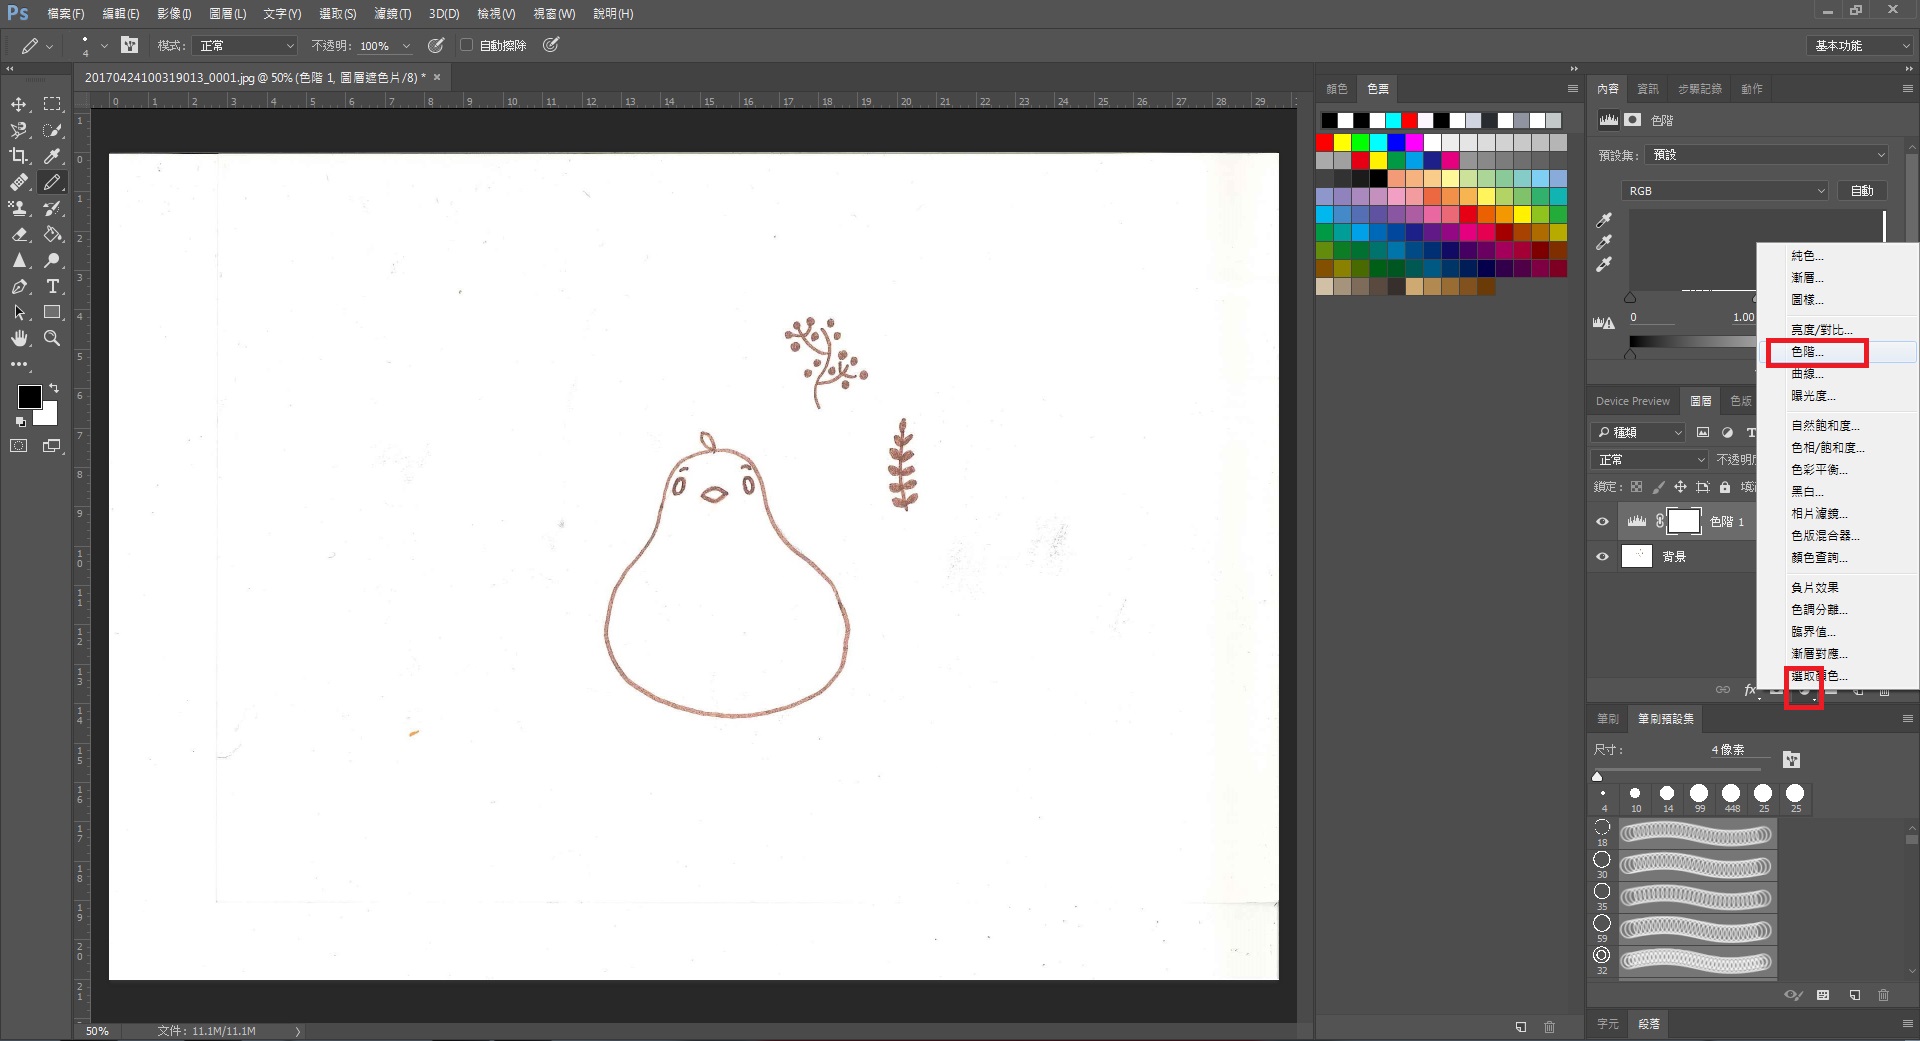
Task: Pick the red swatch in swatches panel
Action: 1325,143
